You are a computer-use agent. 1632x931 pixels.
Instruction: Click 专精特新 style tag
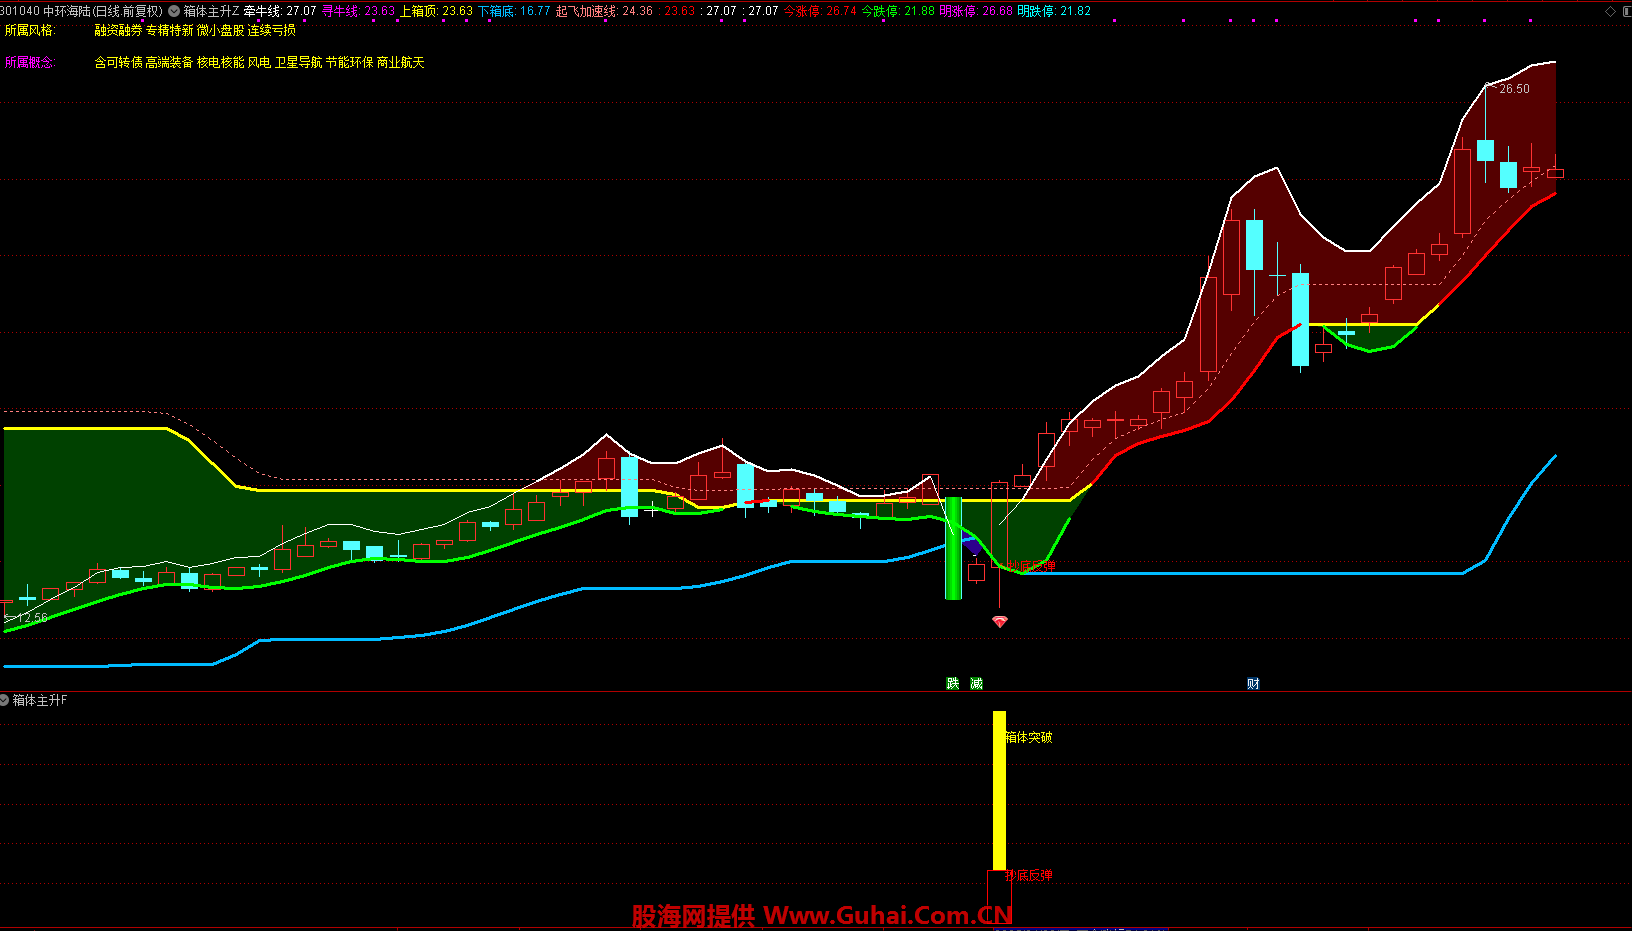tap(169, 31)
